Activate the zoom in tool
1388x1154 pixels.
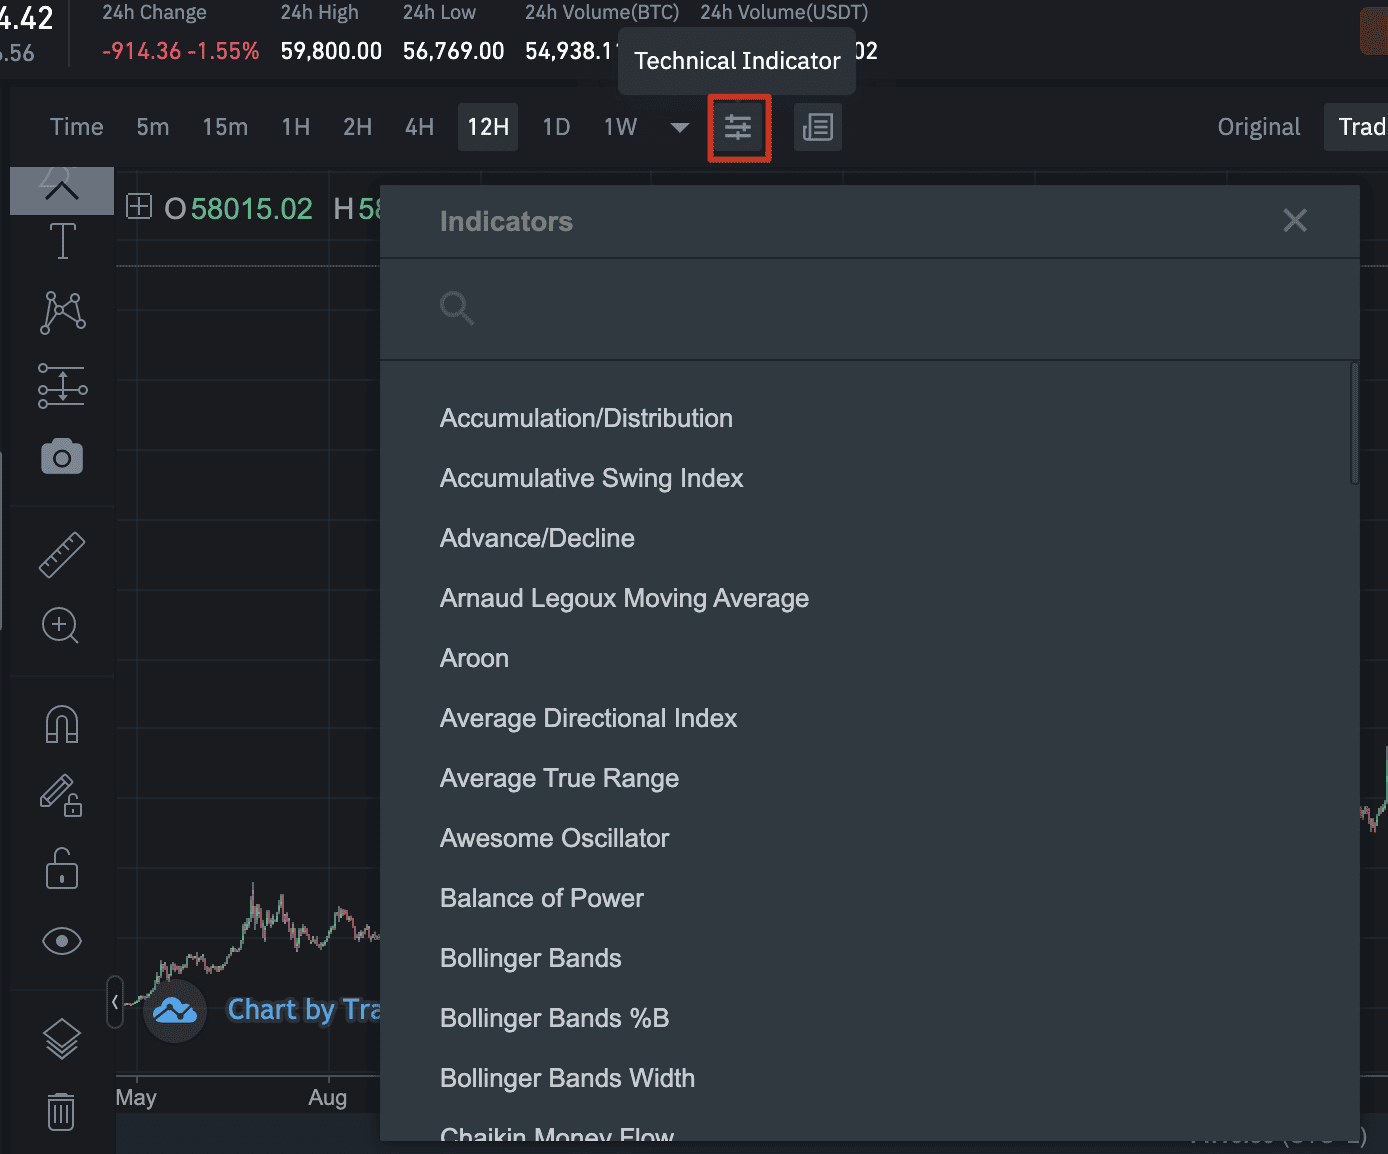[x=61, y=626]
